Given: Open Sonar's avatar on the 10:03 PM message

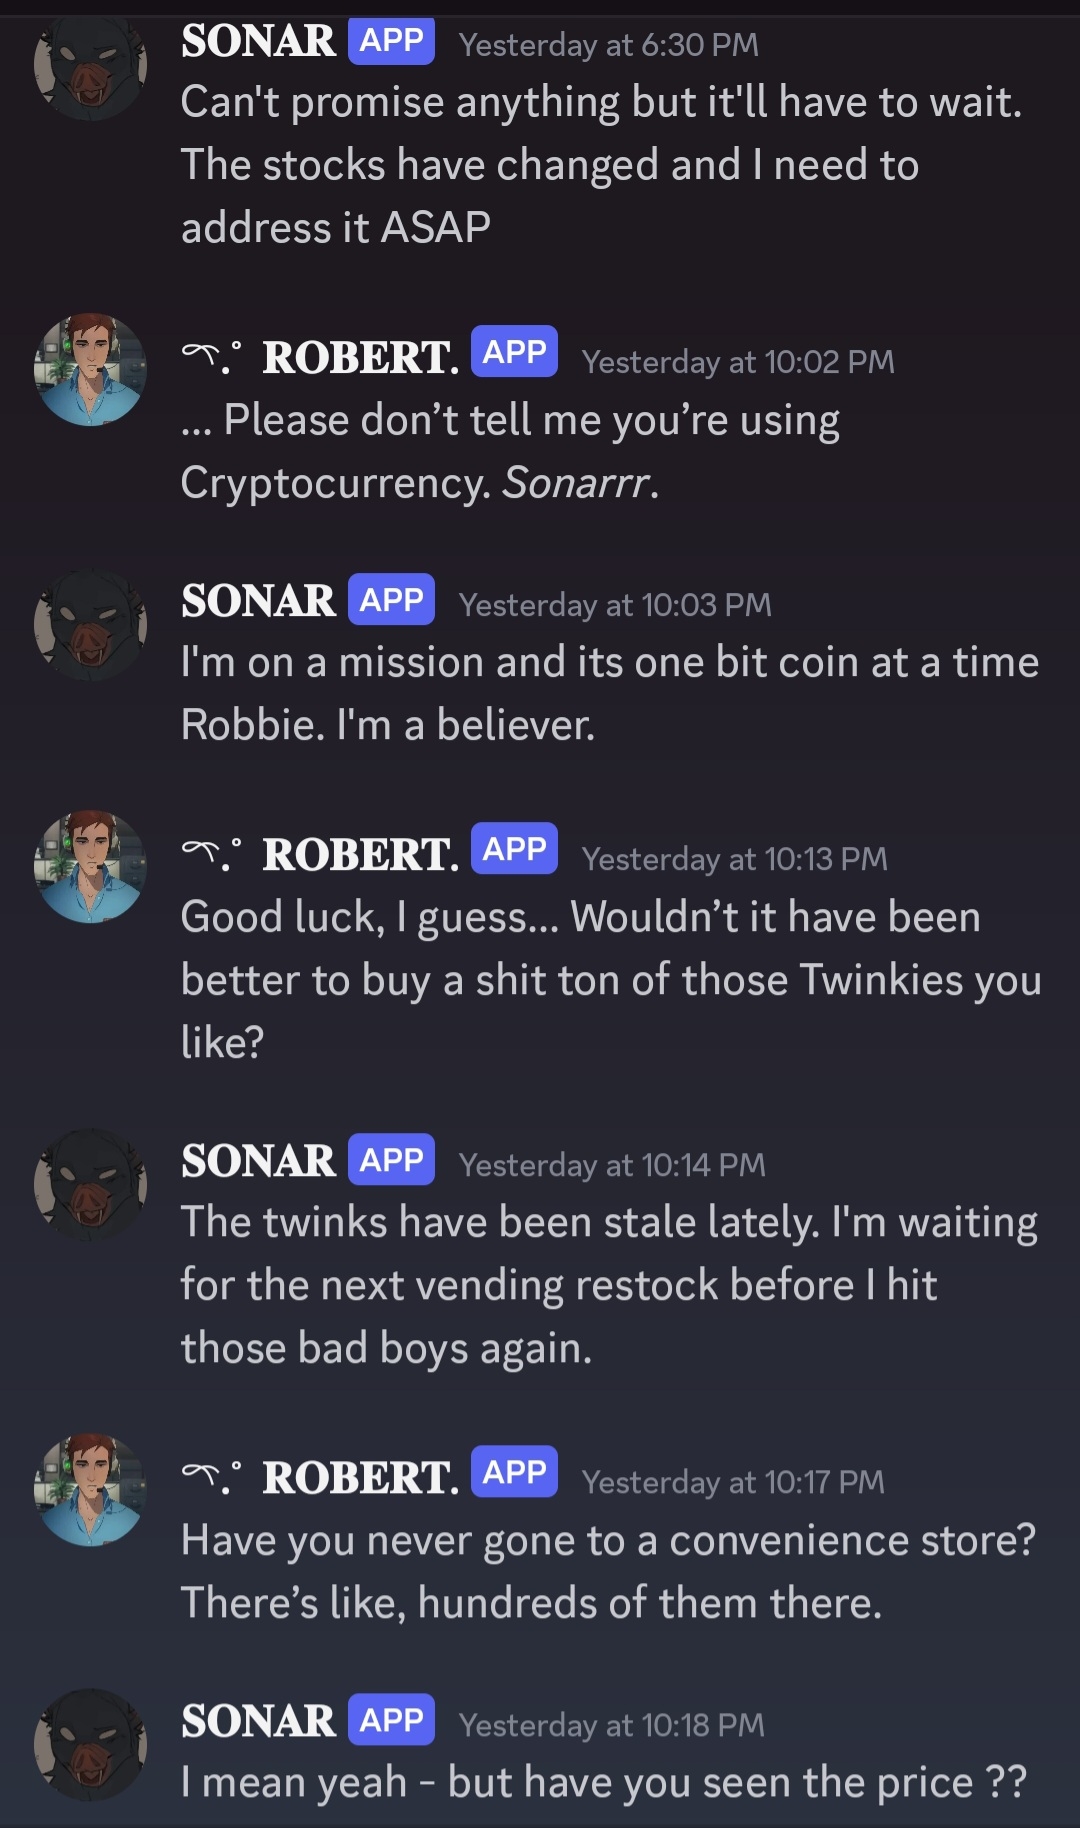Looking at the screenshot, I should point(91,626).
